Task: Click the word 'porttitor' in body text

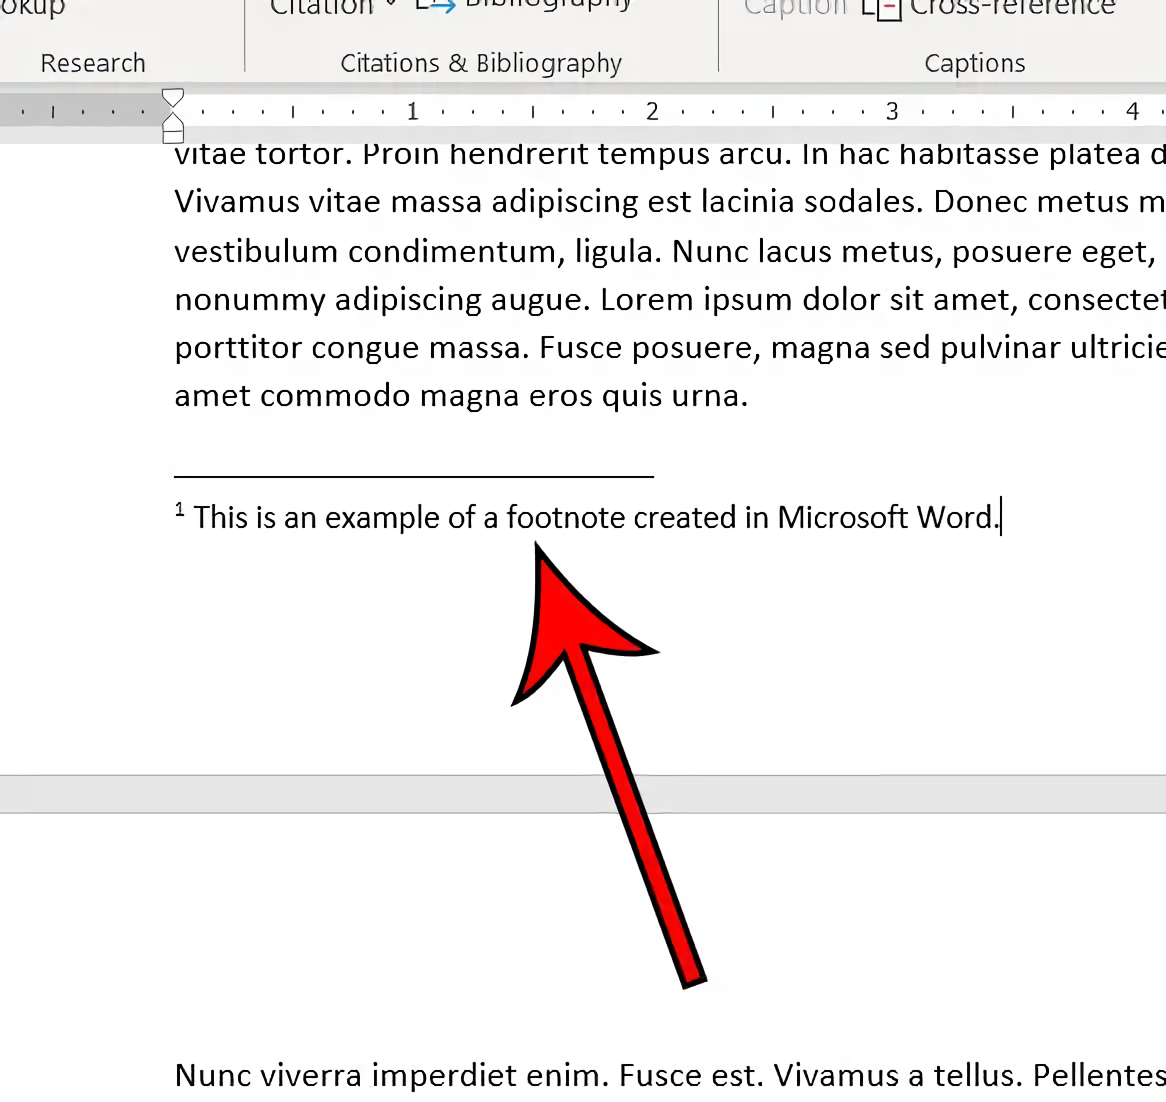Action: coord(238,348)
